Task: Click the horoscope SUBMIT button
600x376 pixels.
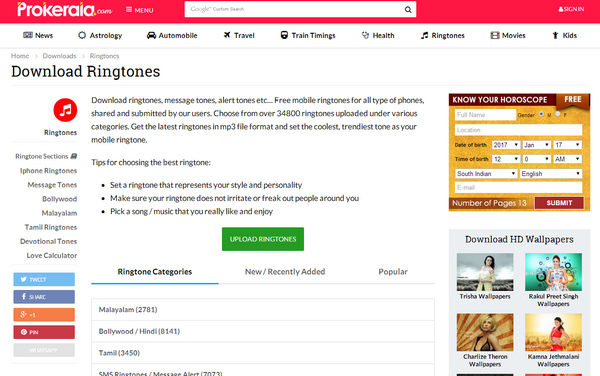Action: coord(559,203)
